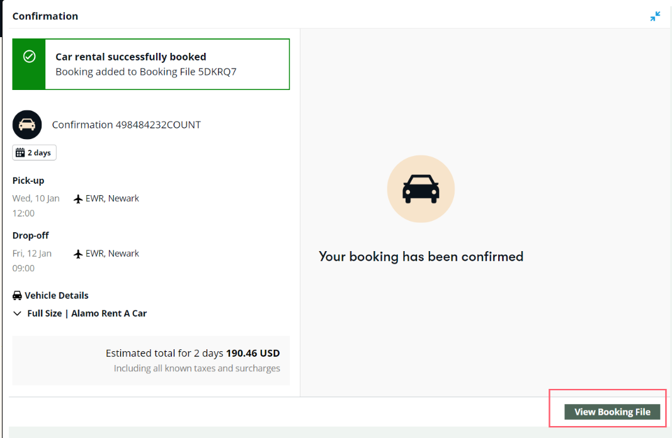Click the pick-up airport plane icon
Image resolution: width=672 pixels, height=438 pixels.
click(78, 199)
